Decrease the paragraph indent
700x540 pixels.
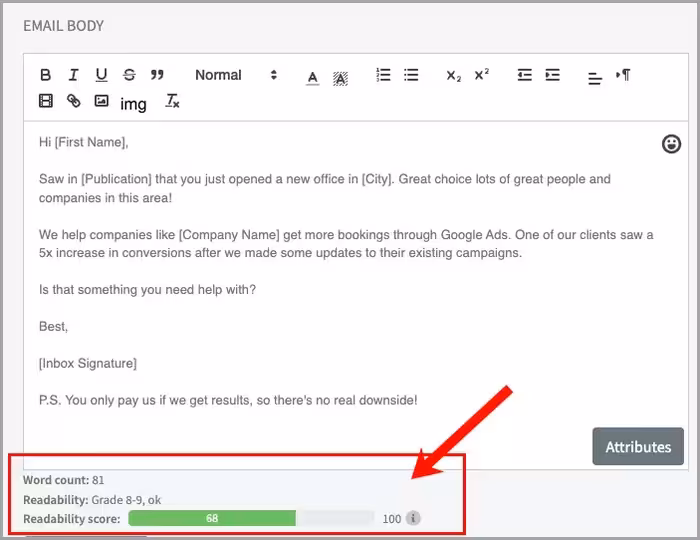pyautogui.click(x=525, y=75)
